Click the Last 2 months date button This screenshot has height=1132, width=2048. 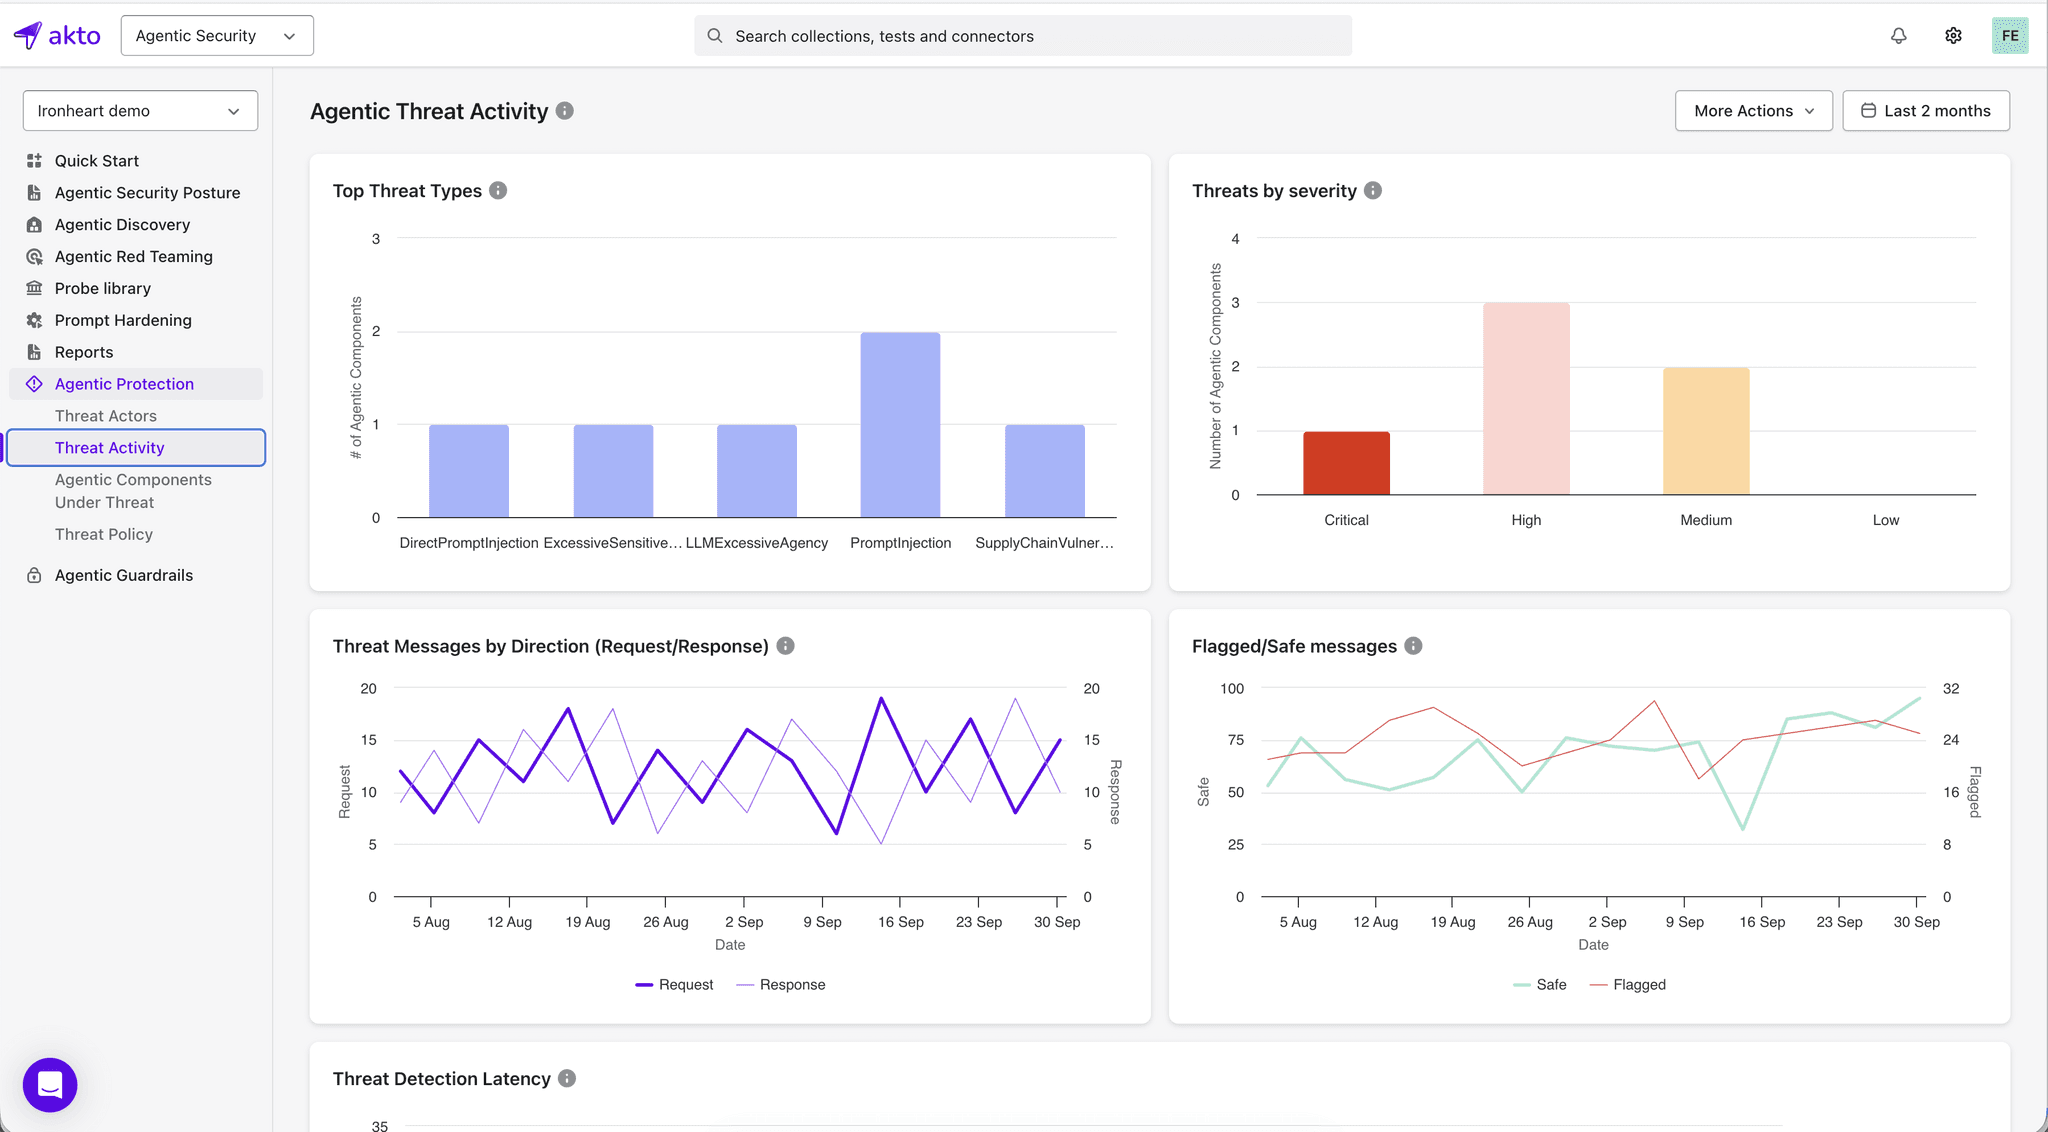[x=1925, y=111]
